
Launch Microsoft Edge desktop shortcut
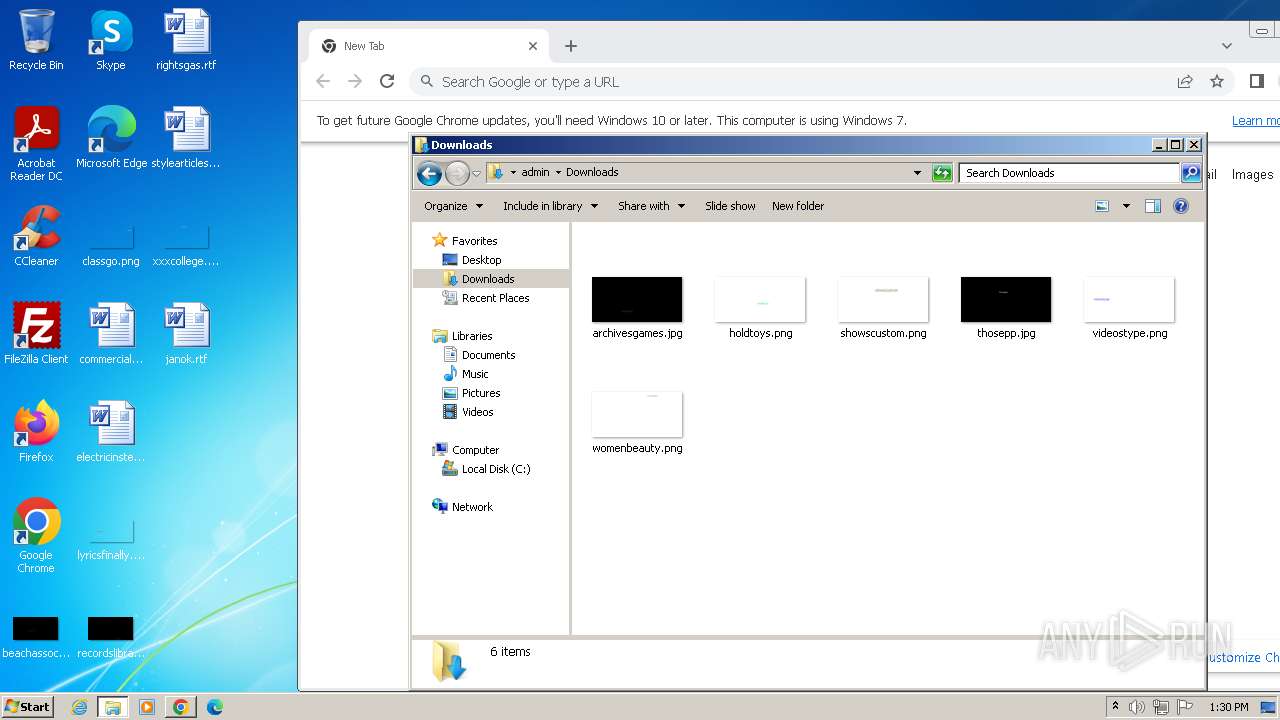(x=111, y=138)
